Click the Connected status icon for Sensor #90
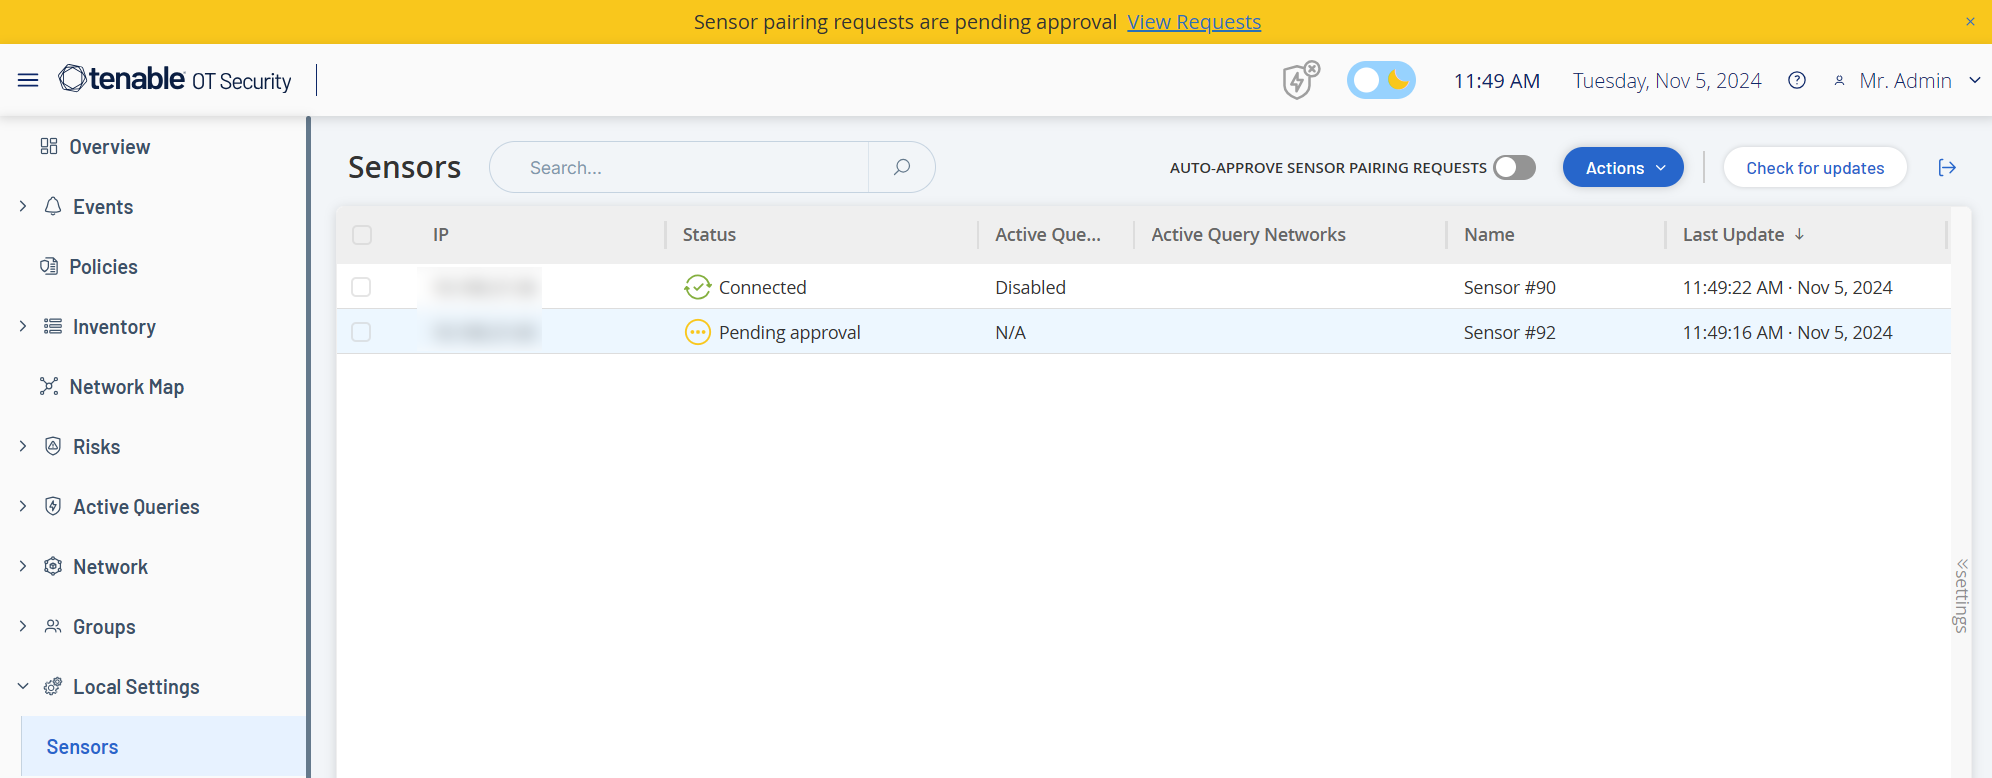 pos(697,287)
